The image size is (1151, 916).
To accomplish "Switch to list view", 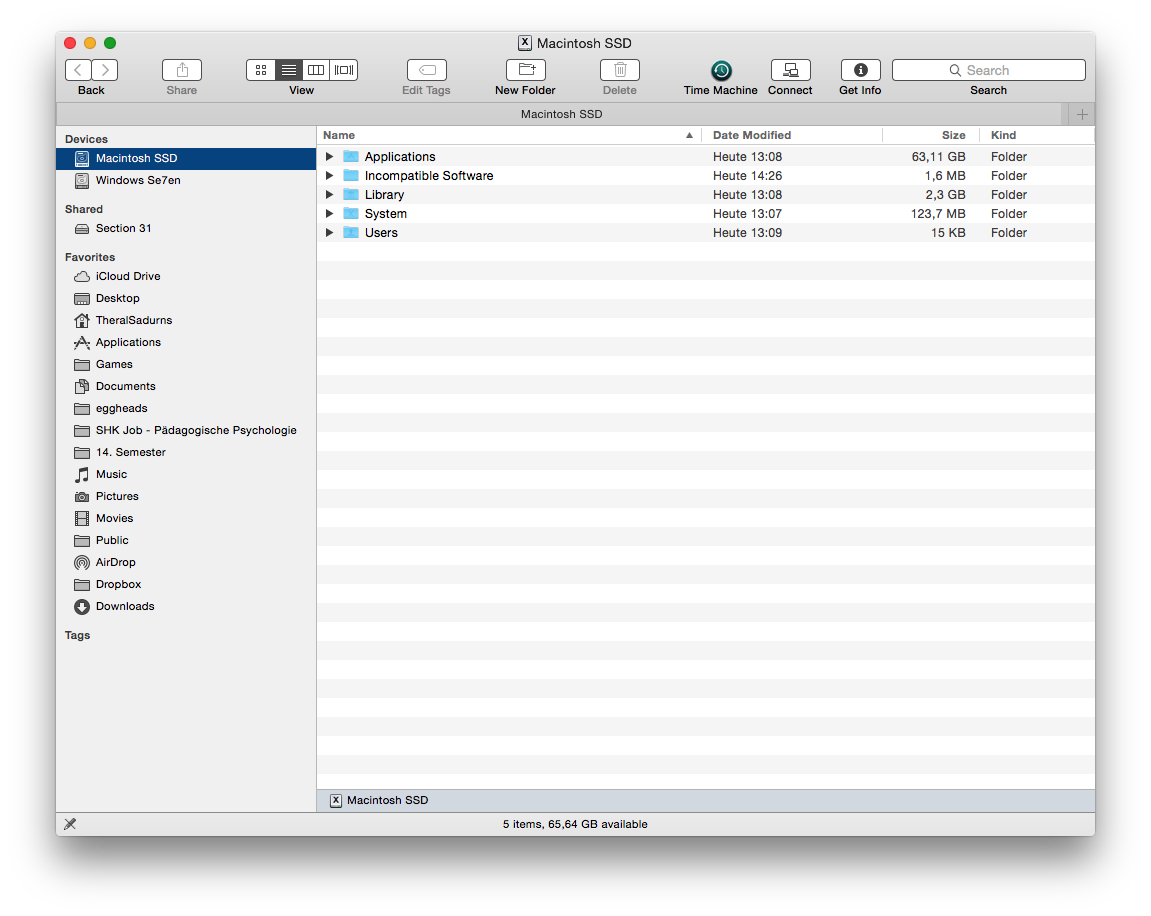I will point(288,70).
